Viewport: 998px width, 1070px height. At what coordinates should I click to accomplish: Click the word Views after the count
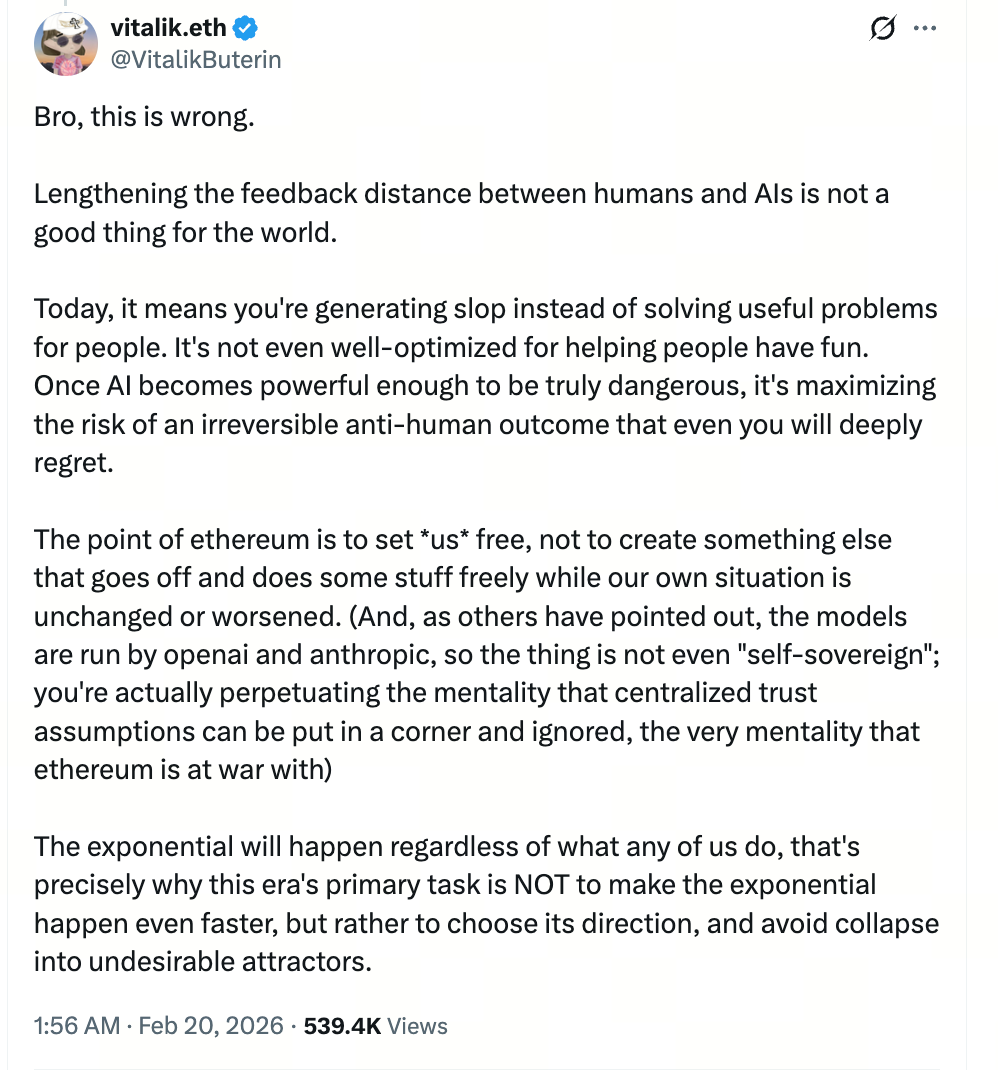(x=417, y=1026)
